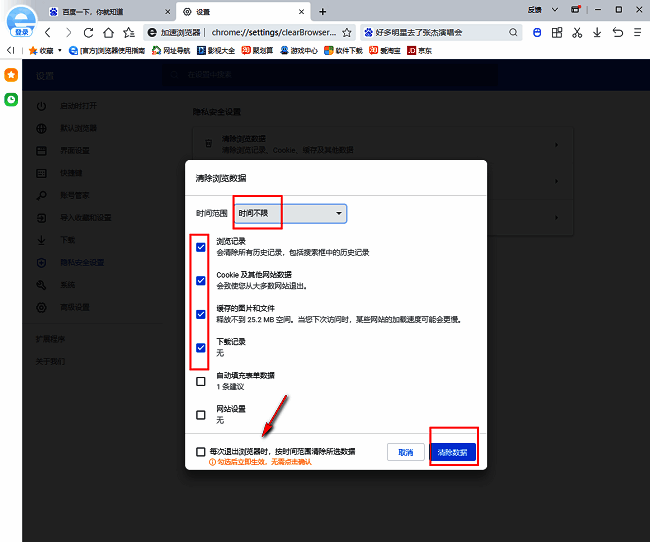This screenshot has width=650, height=542.
Task: Open the home page icon
Action: tap(109, 32)
